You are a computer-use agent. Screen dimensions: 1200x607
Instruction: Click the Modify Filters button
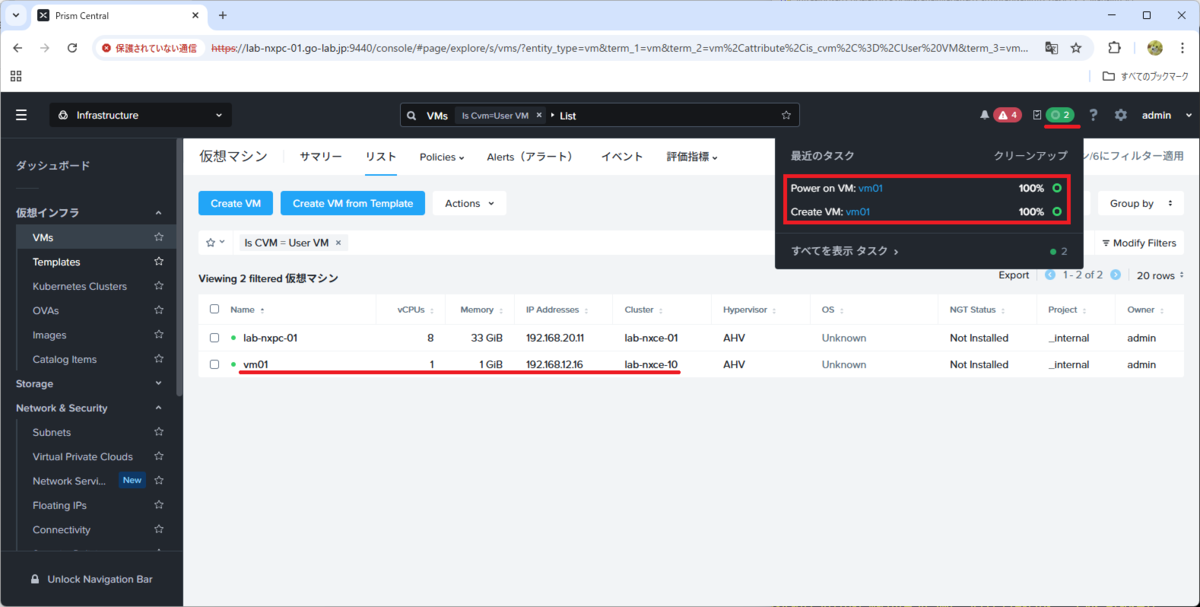(x=1138, y=243)
